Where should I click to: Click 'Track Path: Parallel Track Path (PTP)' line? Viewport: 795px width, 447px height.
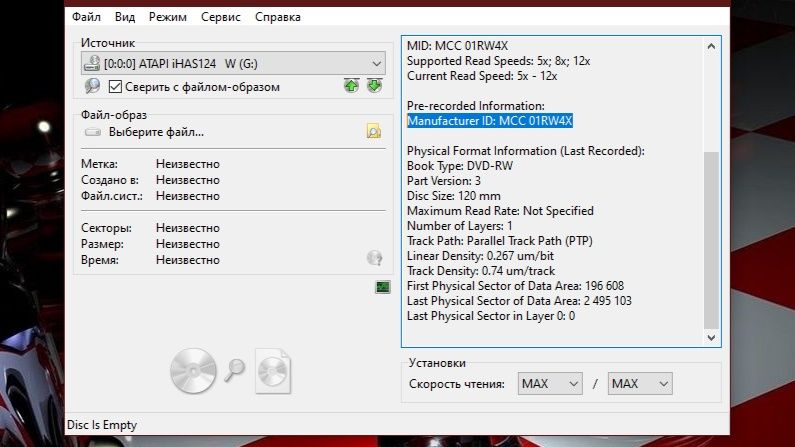[x=500, y=241]
